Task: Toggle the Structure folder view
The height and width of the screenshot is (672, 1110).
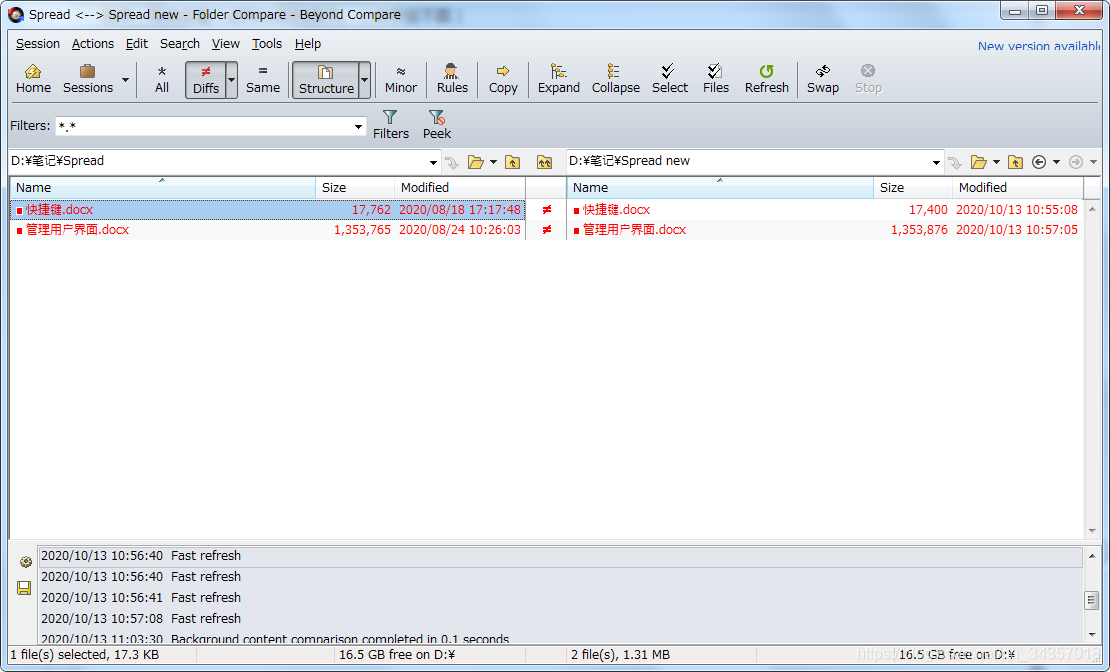Action: coord(326,79)
